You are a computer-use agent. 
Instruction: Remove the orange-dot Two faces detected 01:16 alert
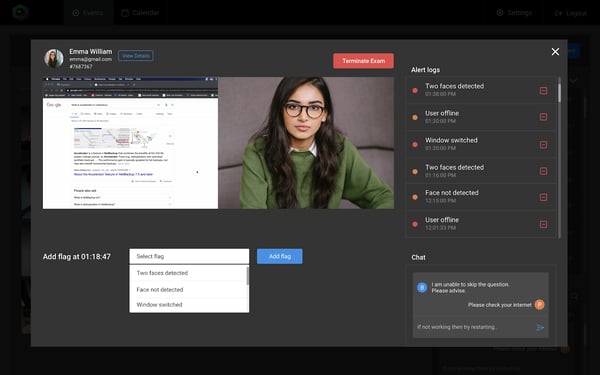[543, 171]
